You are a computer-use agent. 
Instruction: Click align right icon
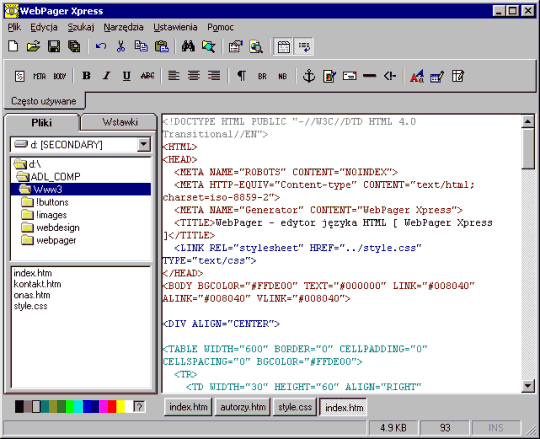coord(214,76)
